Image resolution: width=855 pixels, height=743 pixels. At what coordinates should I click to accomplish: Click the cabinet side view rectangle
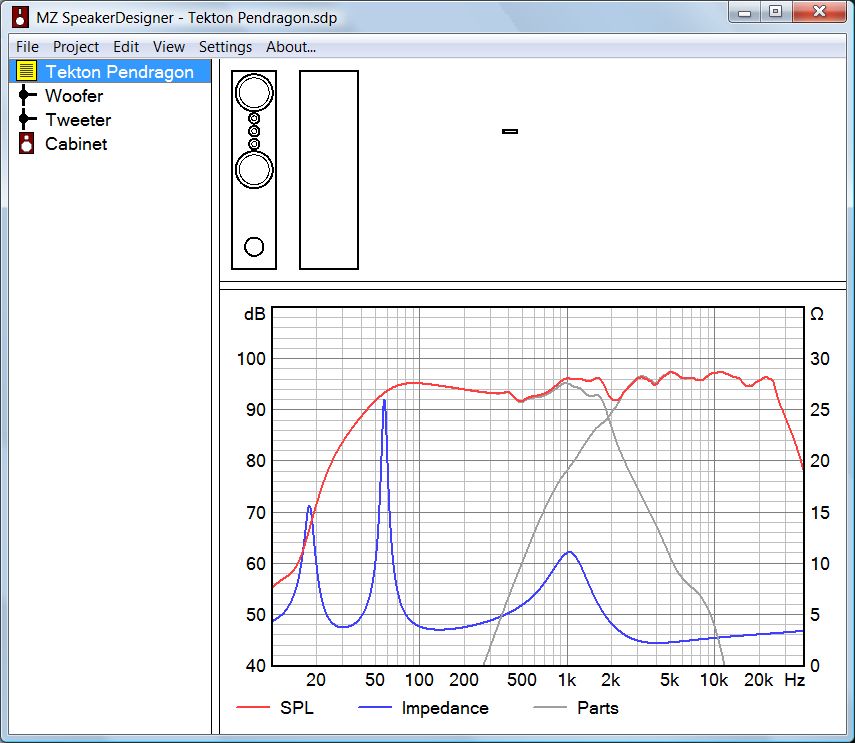pyautogui.click(x=329, y=170)
